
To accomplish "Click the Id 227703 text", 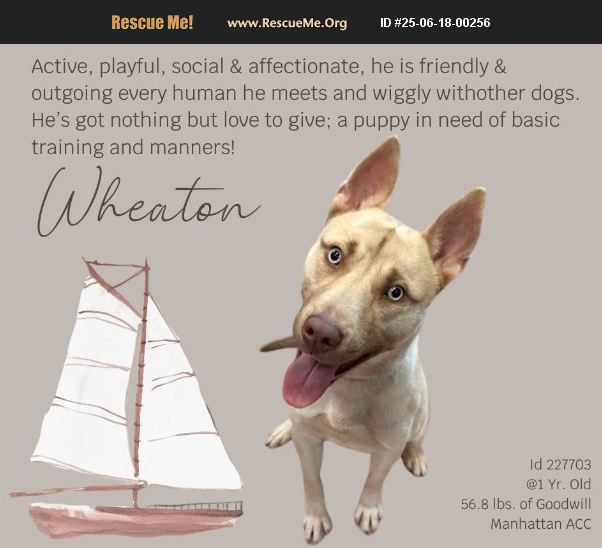I will (560, 465).
